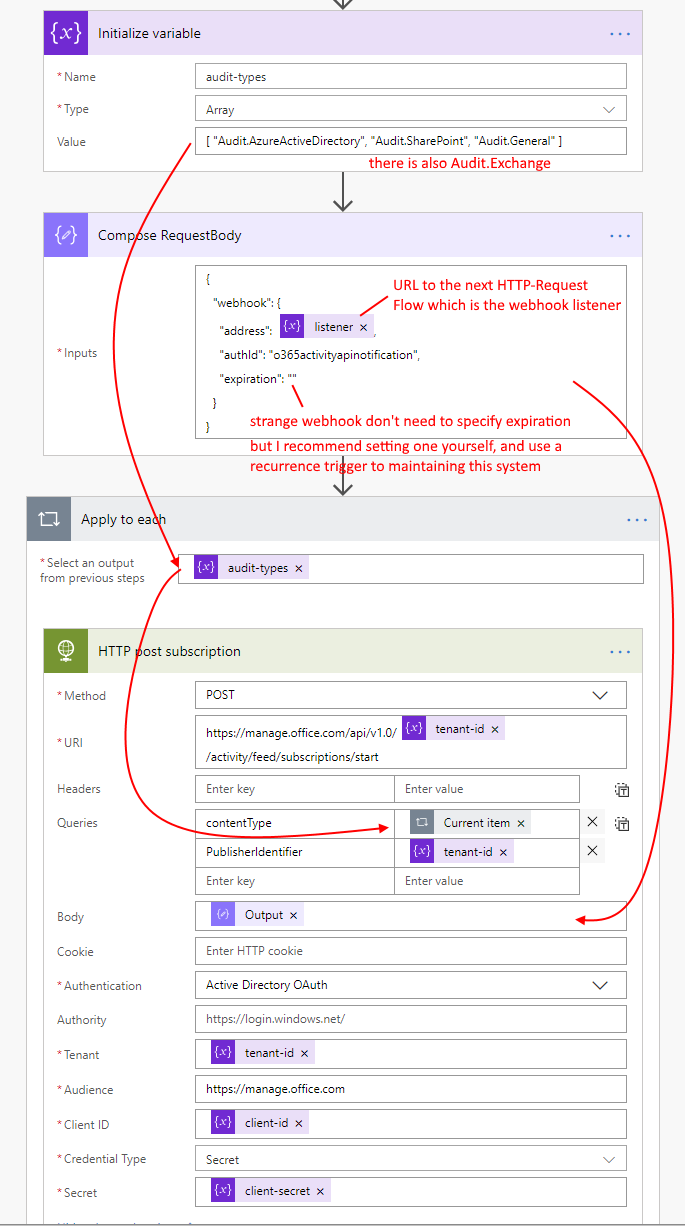Delete the contentType query row
This screenshot has height=1226, width=685.
593,822
